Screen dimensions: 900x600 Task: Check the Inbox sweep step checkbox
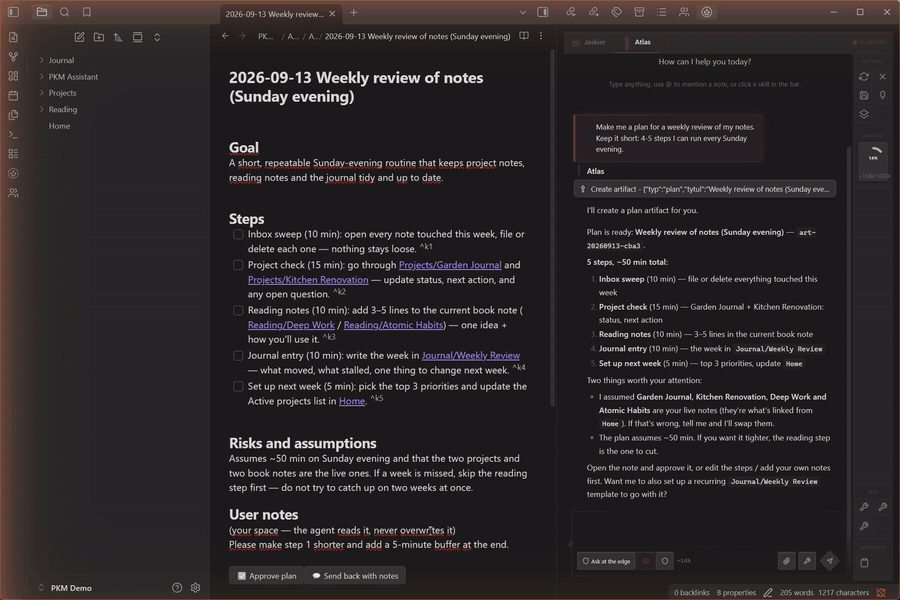[238, 234]
